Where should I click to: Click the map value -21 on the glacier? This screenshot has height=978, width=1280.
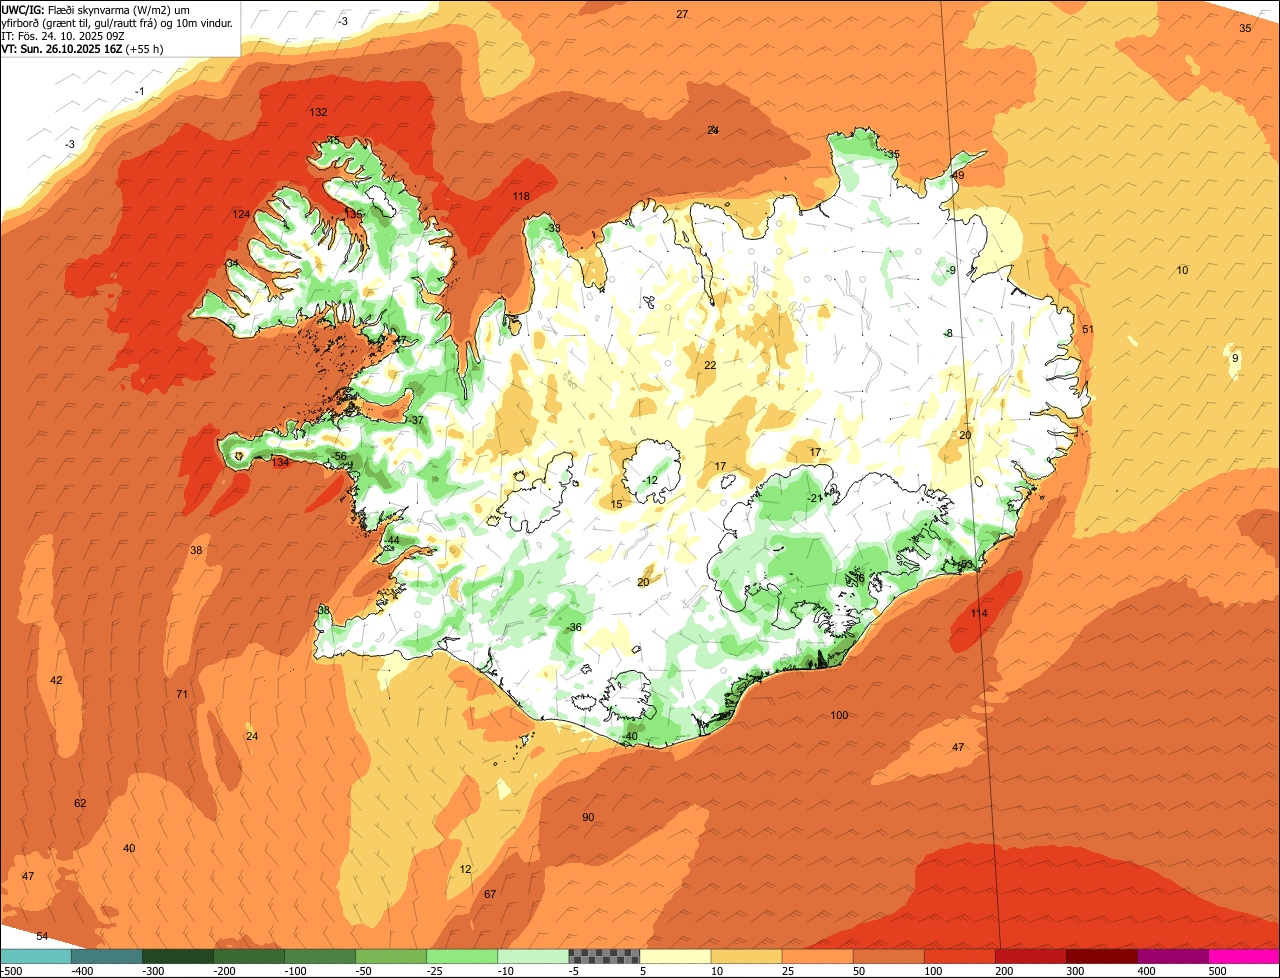815,499
